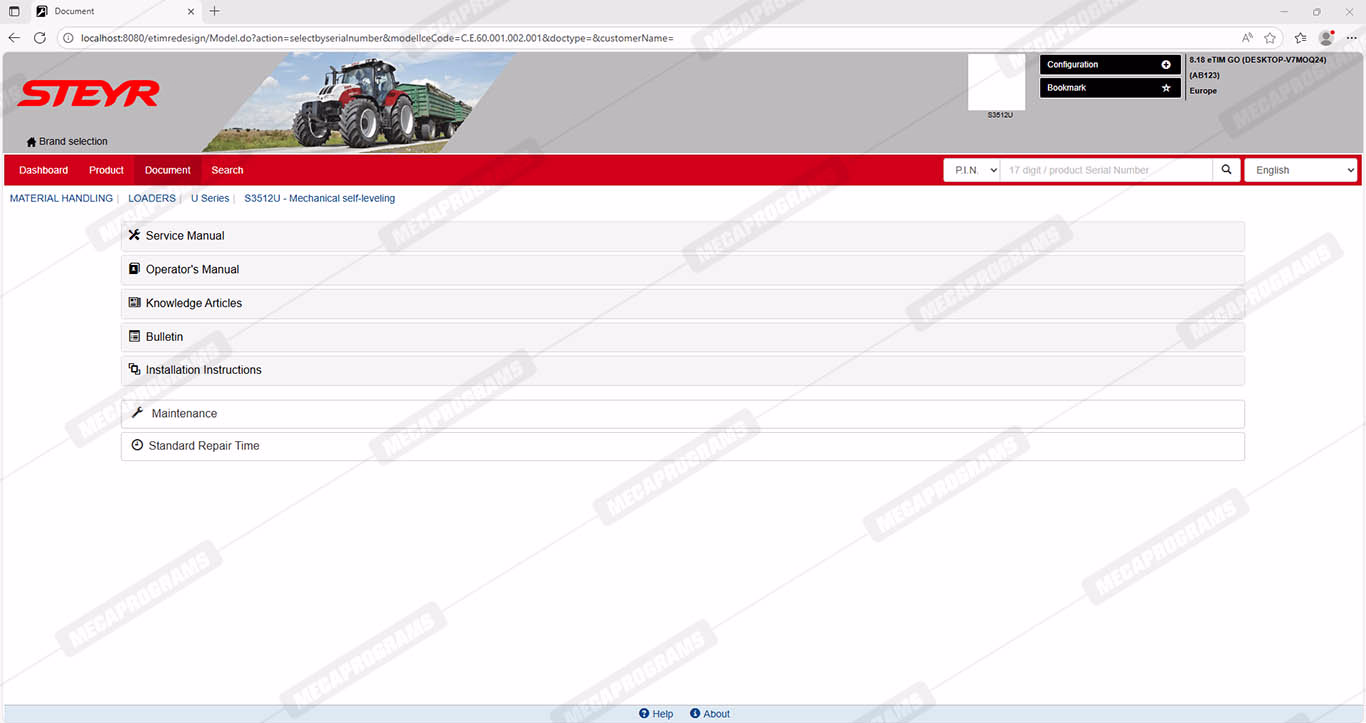The width and height of the screenshot is (1366, 723).
Task: Click the Configuration plus icon
Action: (1165, 65)
